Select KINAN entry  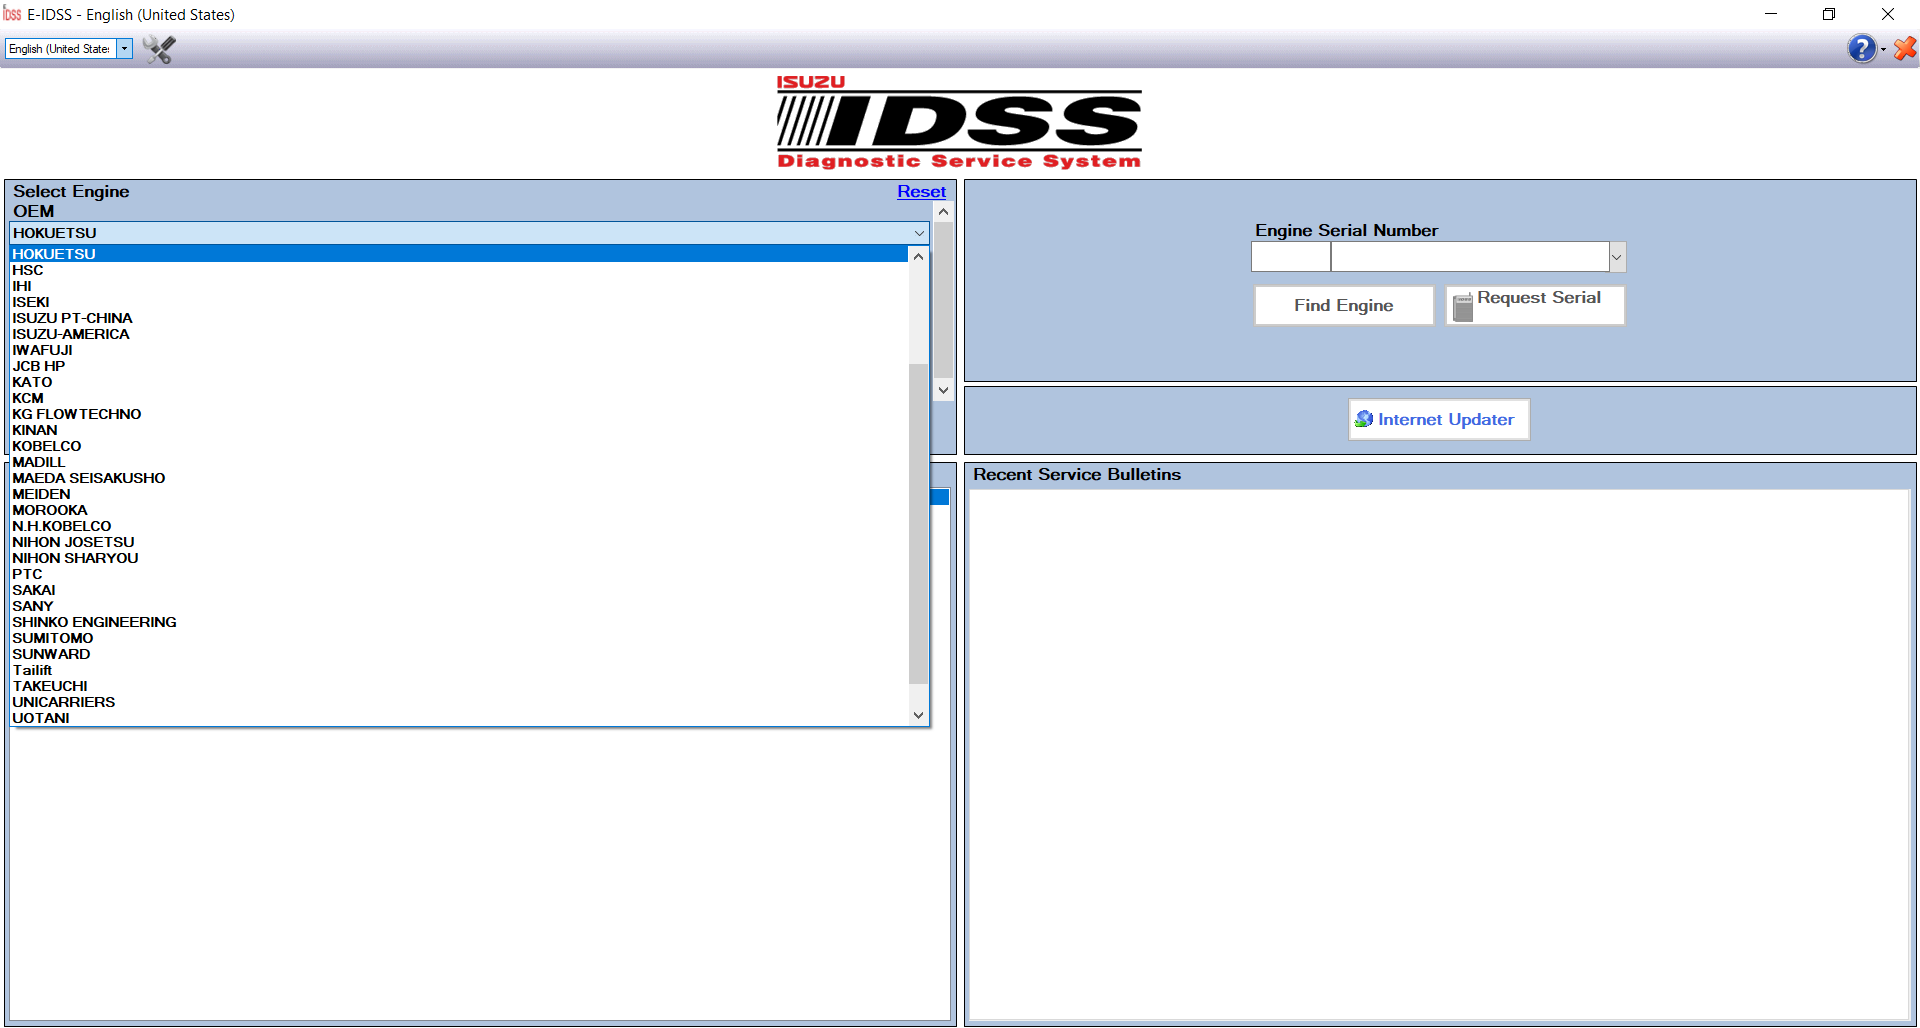tap(459, 430)
